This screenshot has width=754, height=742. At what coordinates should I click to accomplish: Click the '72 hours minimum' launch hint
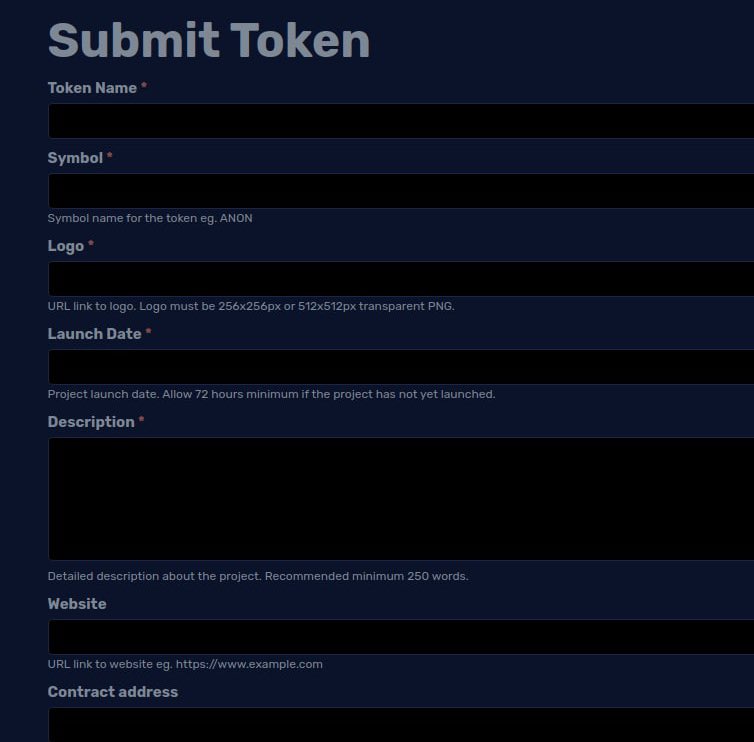[271, 394]
